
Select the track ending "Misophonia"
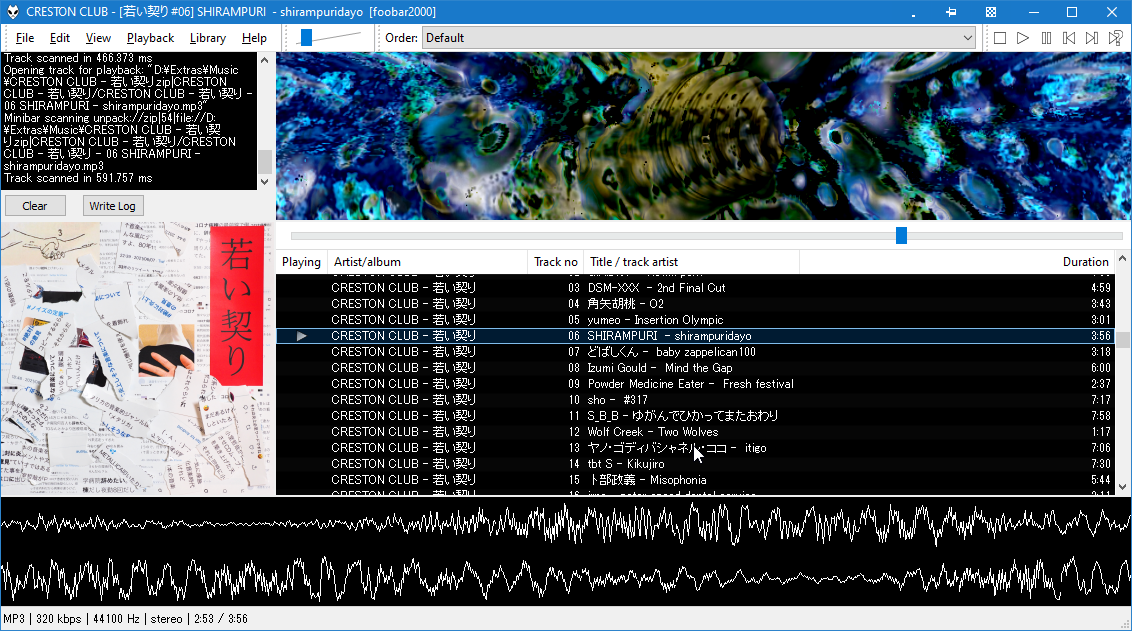695,480
